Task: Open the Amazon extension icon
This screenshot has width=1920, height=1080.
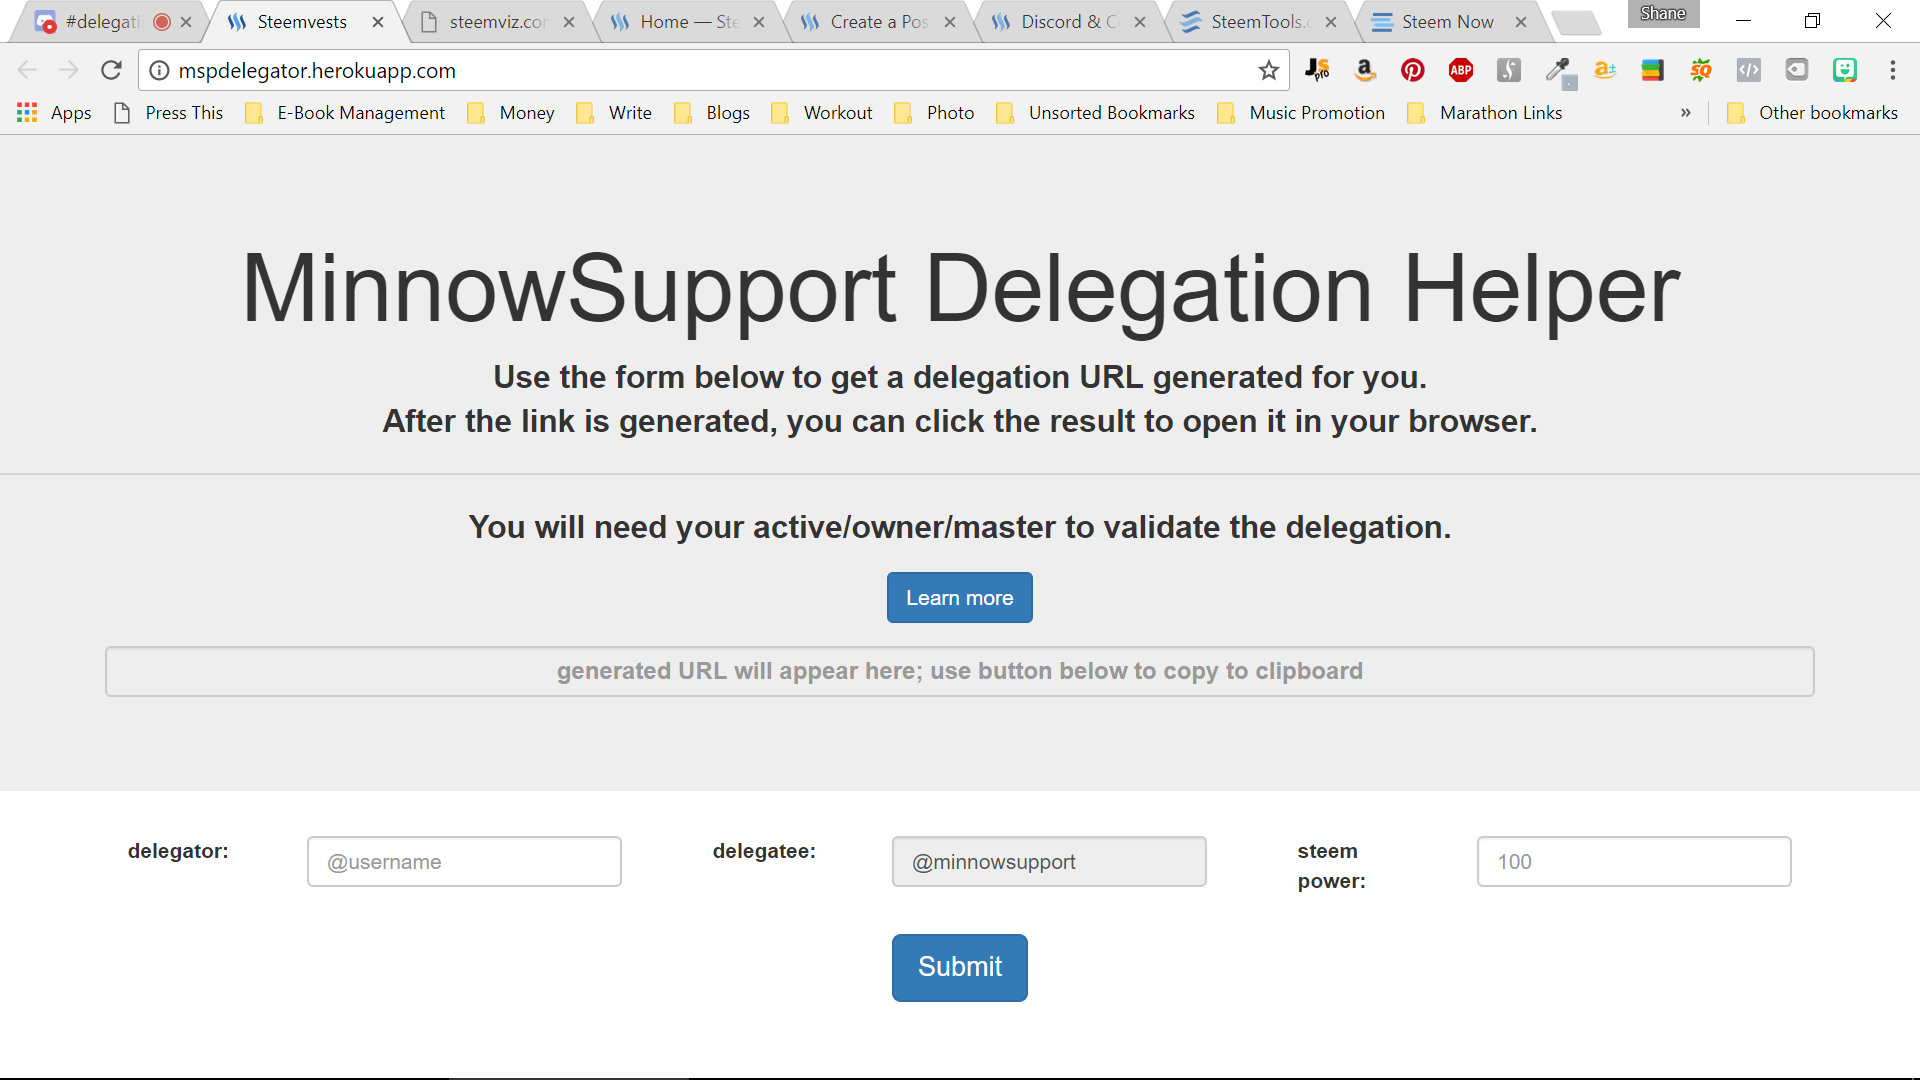Action: click(x=1365, y=70)
